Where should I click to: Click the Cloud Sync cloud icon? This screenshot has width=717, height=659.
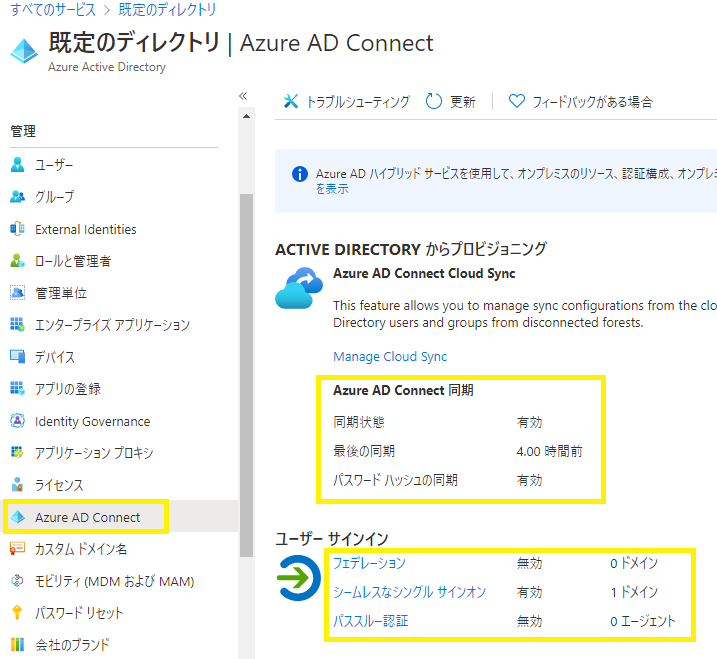point(299,288)
